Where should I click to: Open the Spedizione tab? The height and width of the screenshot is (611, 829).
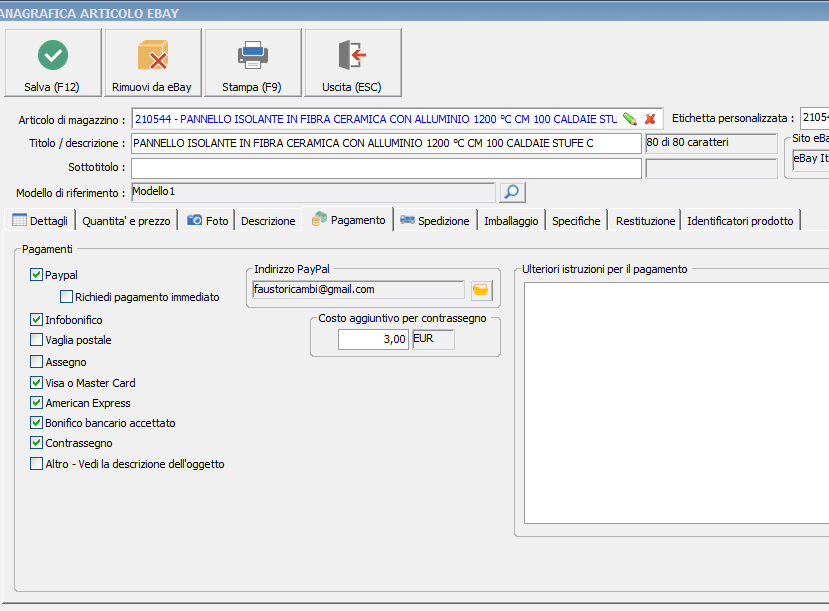pyautogui.click(x=435, y=220)
